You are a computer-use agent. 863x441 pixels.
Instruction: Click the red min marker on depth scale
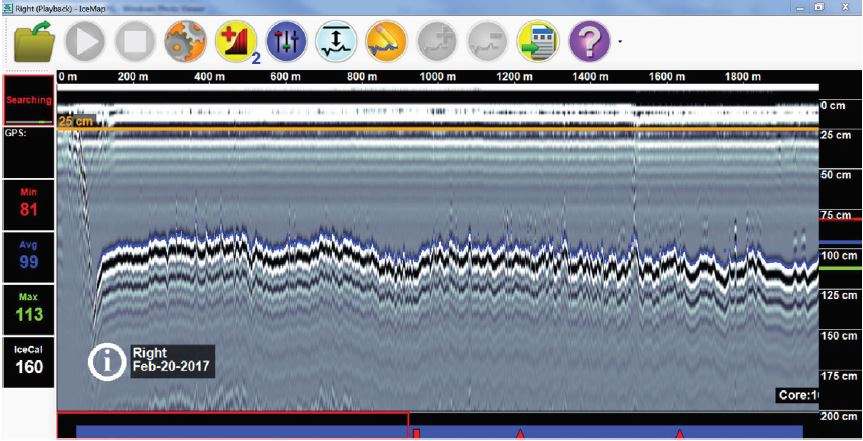coord(841,219)
